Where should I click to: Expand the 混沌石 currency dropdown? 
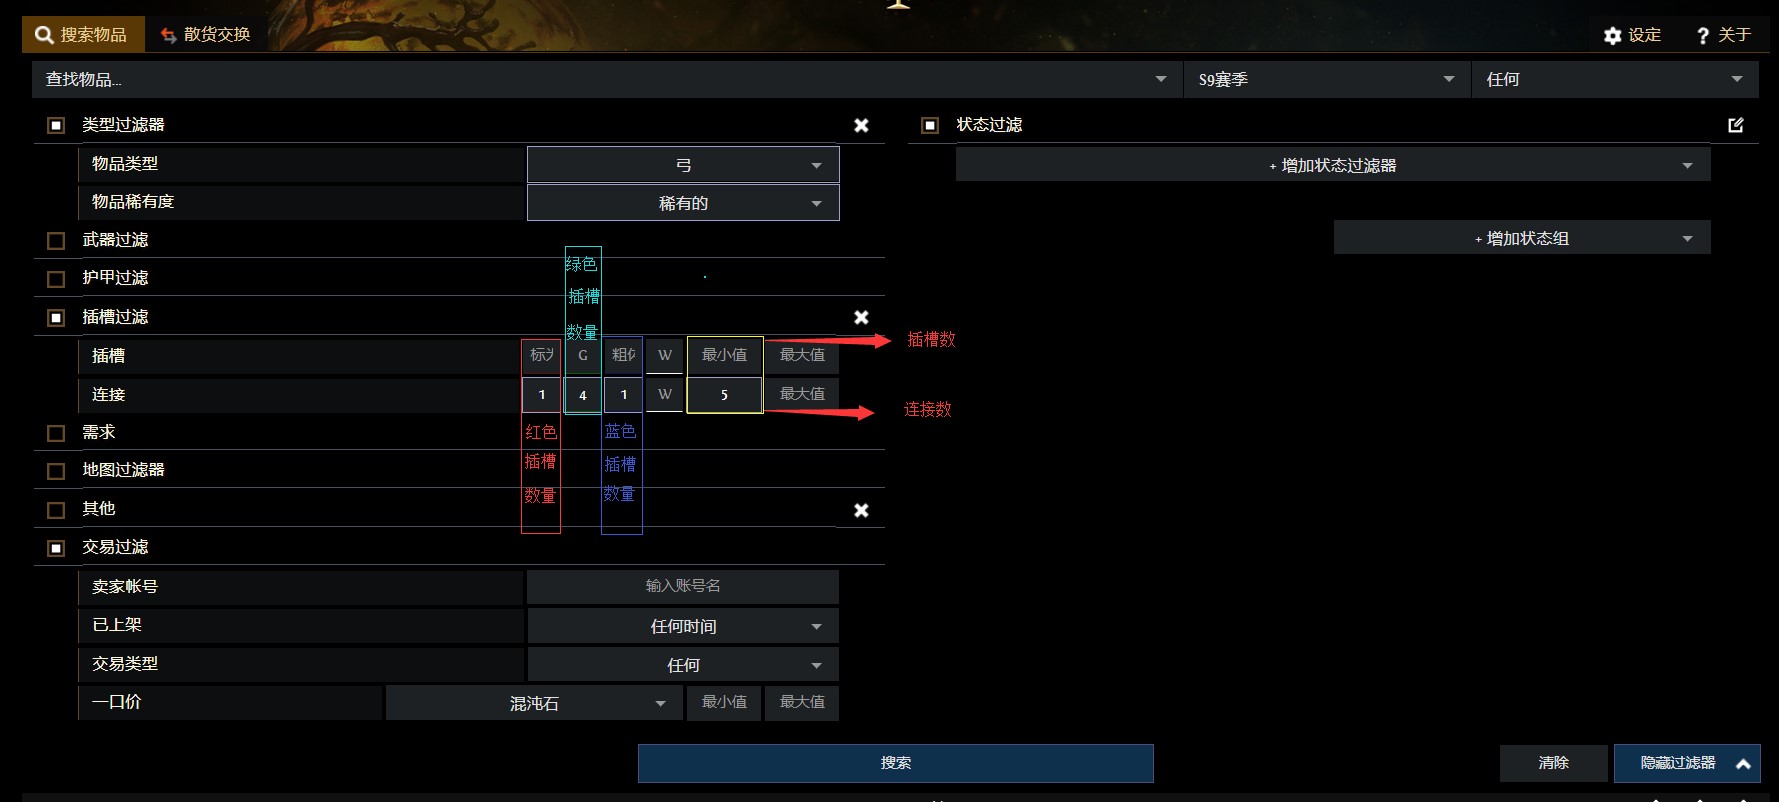click(x=534, y=703)
